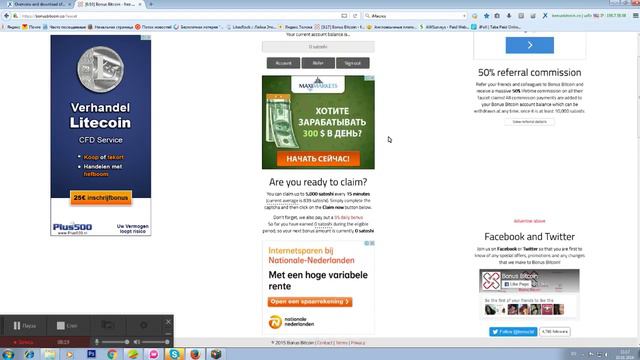
Task: Open the pink chat app taskbar icon
Action: [153, 354]
